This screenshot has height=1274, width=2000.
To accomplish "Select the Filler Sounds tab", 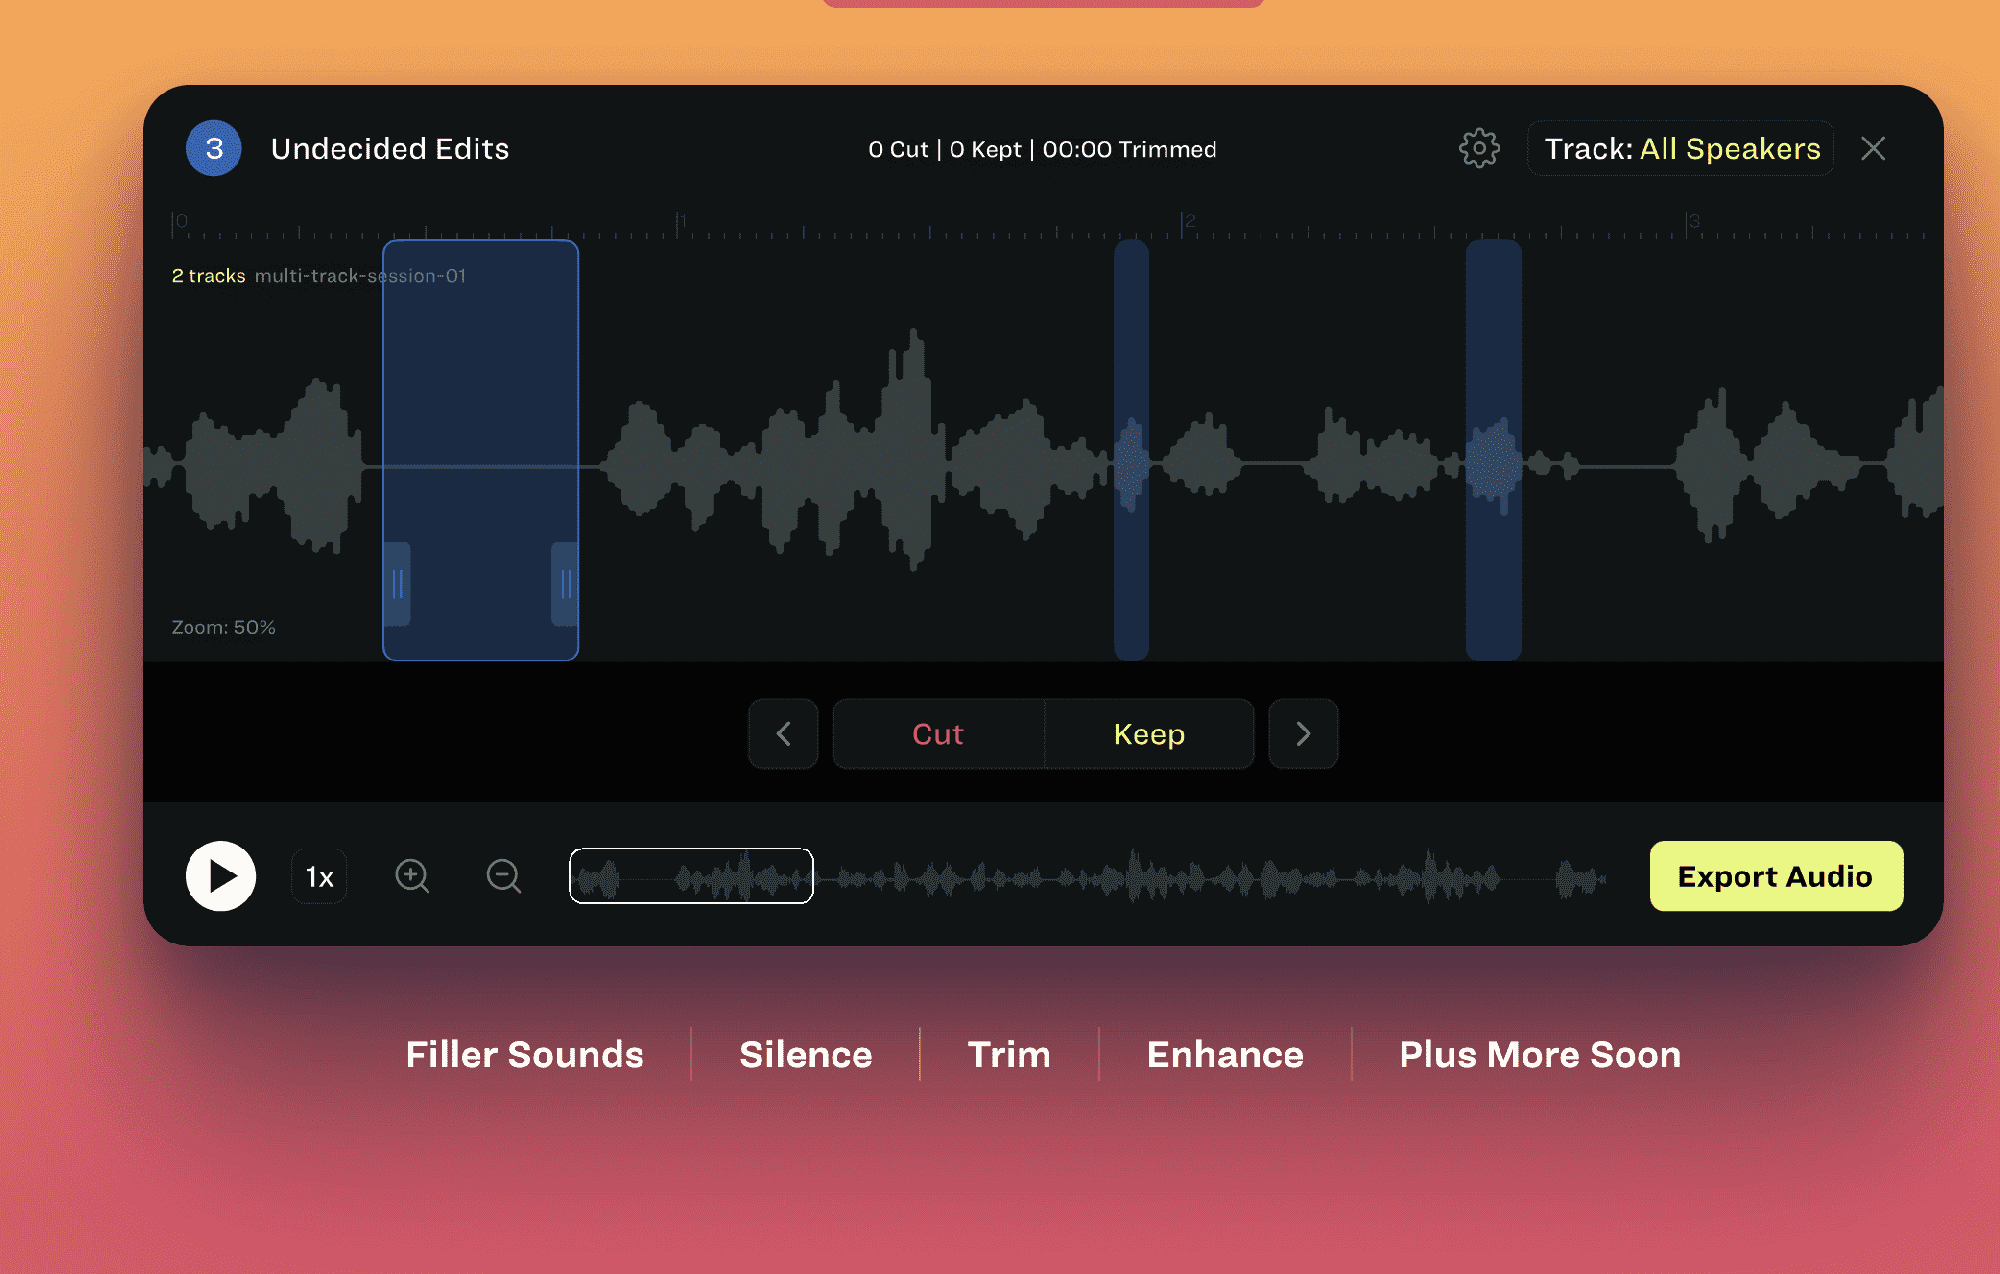I will 524,1055.
